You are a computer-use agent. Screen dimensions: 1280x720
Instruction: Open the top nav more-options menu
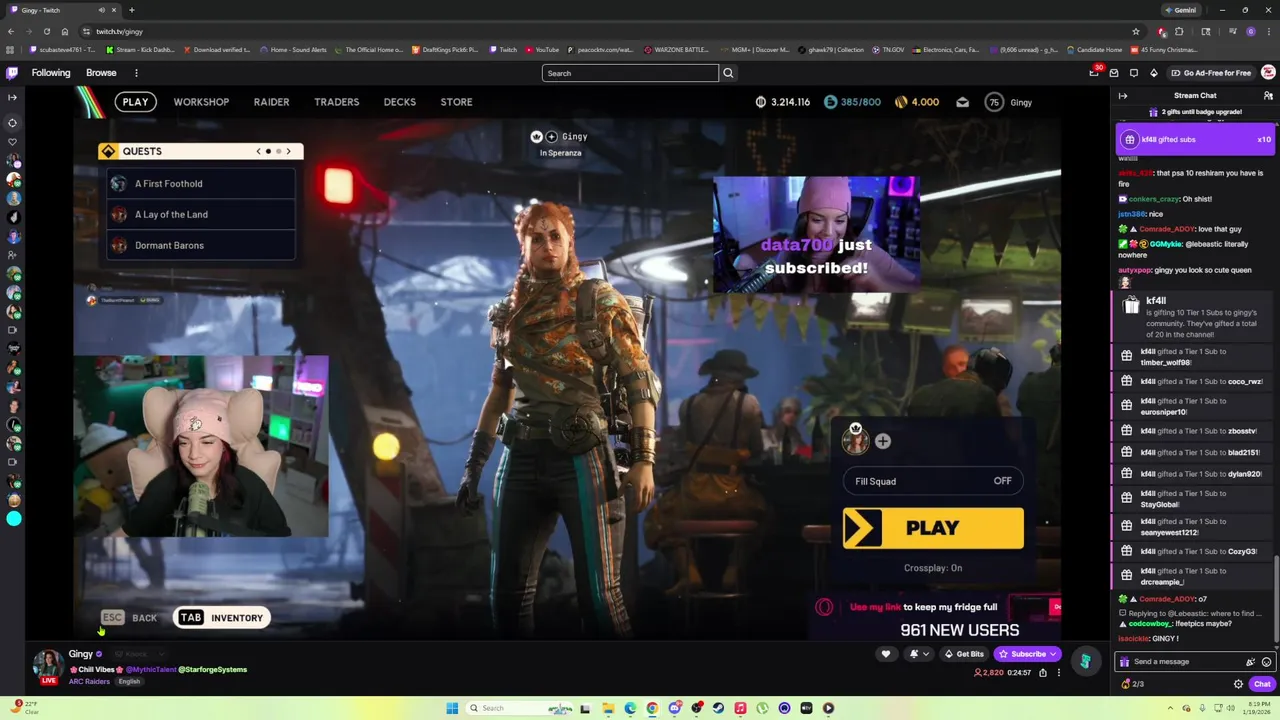[136, 73]
